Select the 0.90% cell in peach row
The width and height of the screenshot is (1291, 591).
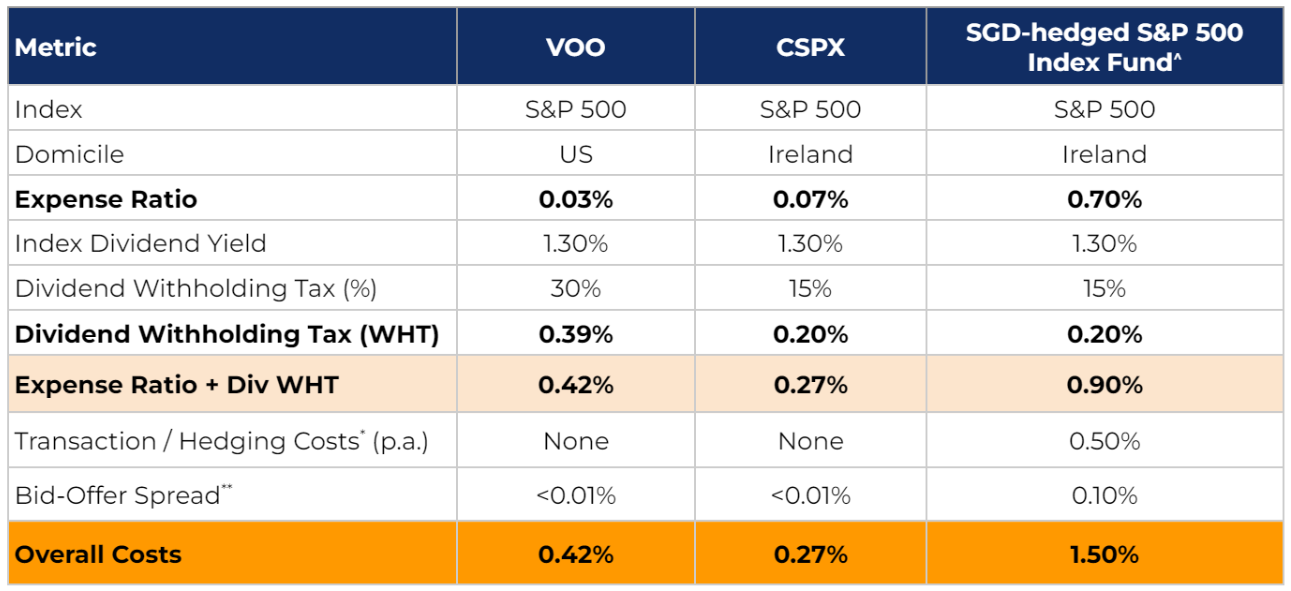click(1104, 385)
